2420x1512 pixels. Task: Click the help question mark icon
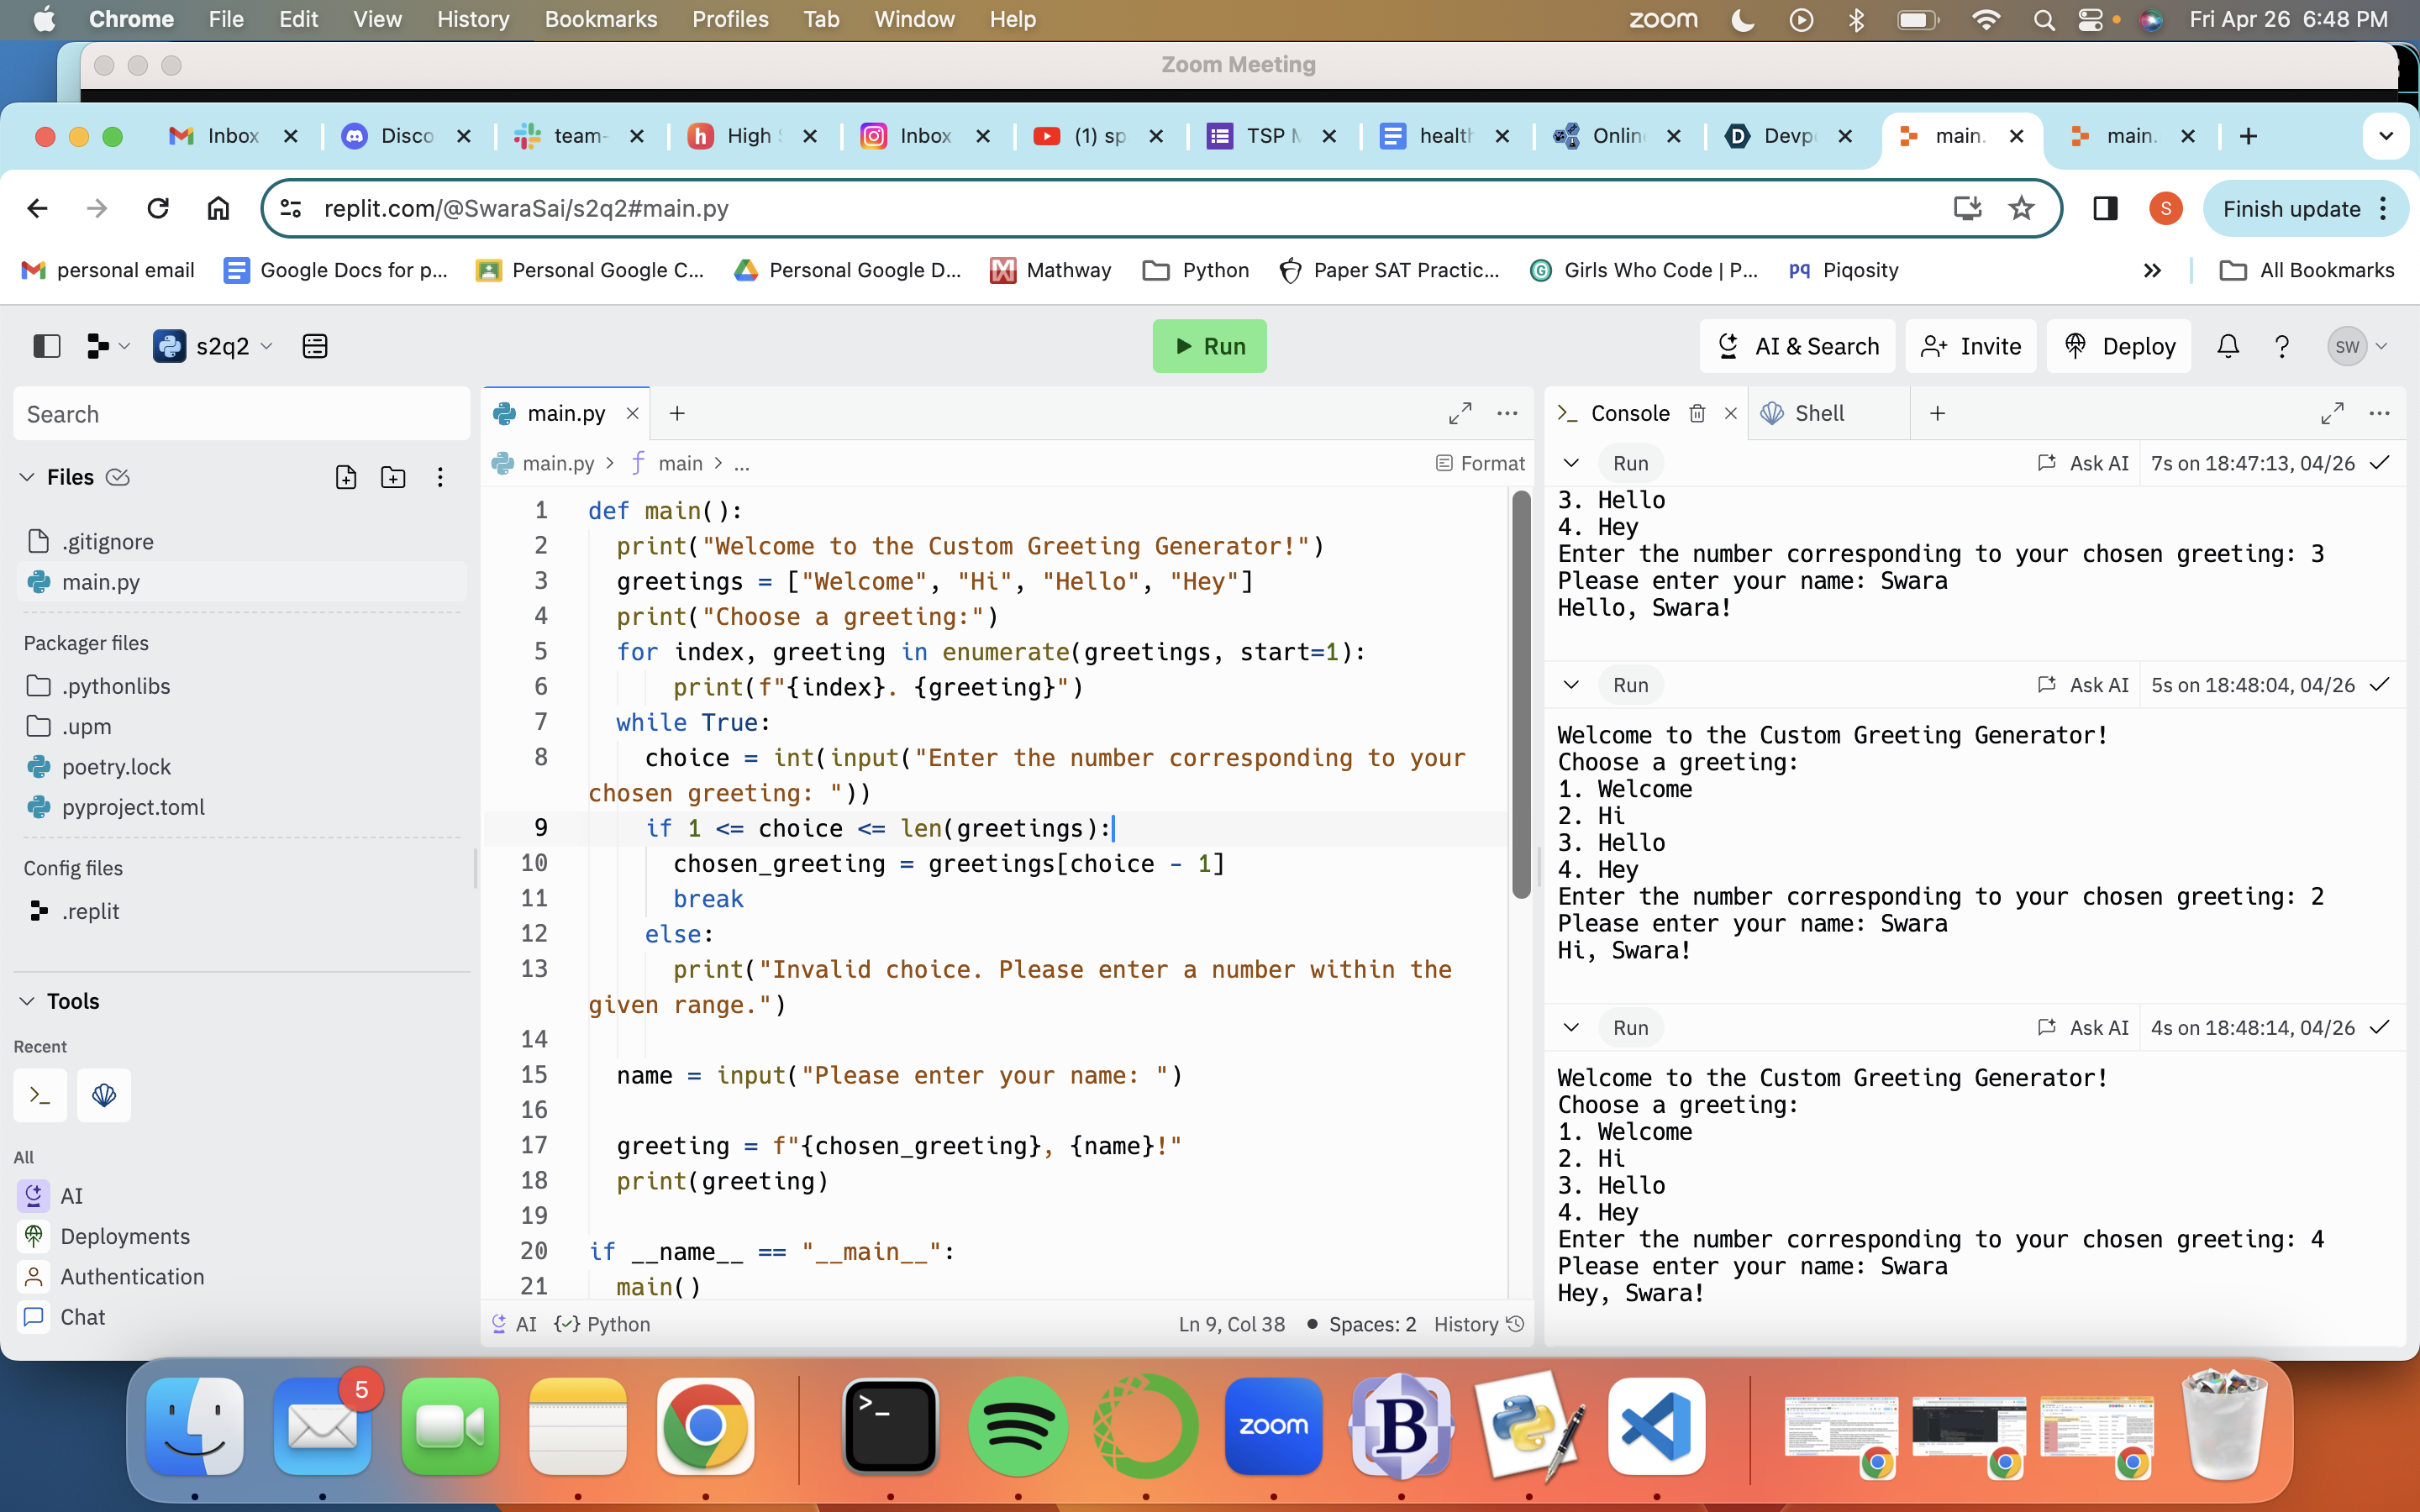pyautogui.click(x=2281, y=346)
